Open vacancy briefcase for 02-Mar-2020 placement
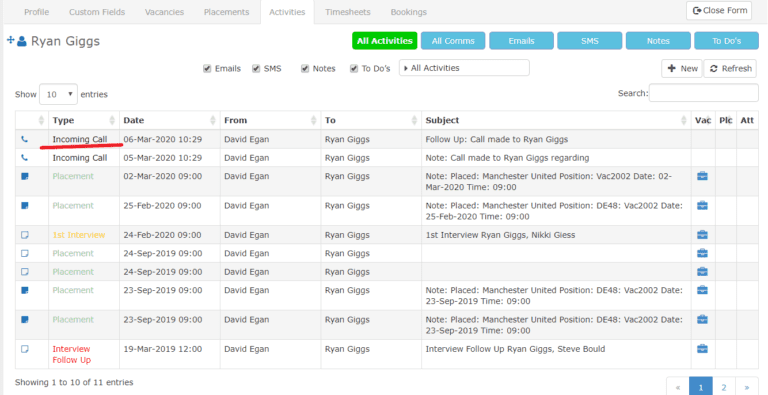768x395 pixels. click(702, 176)
